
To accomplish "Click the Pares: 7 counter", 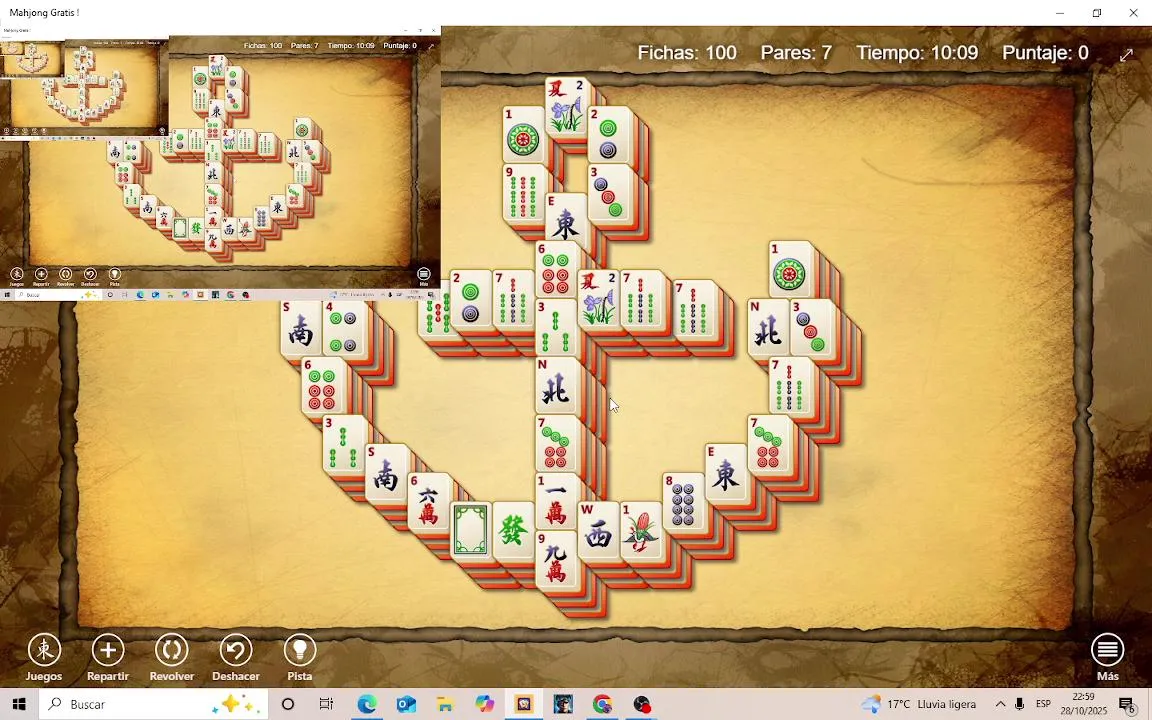I will click(796, 53).
